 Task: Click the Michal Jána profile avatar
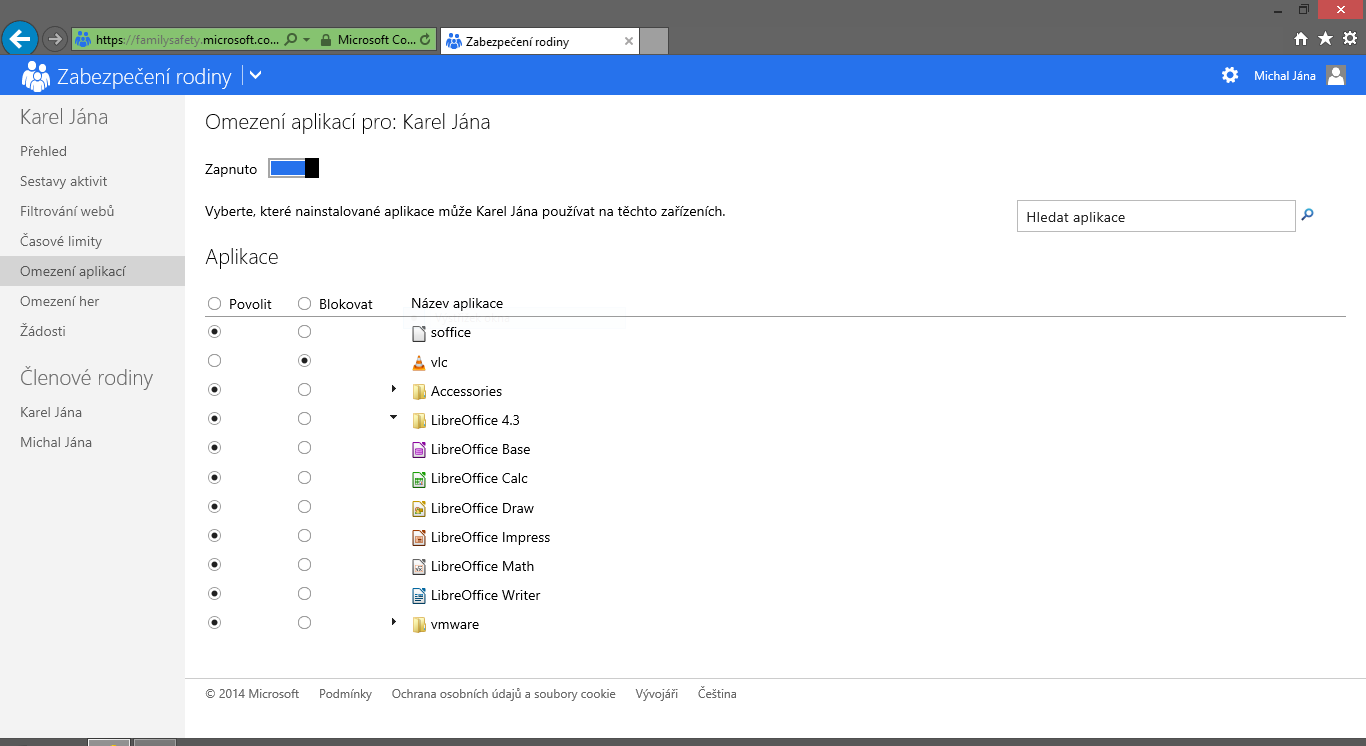[x=1336, y=75]
